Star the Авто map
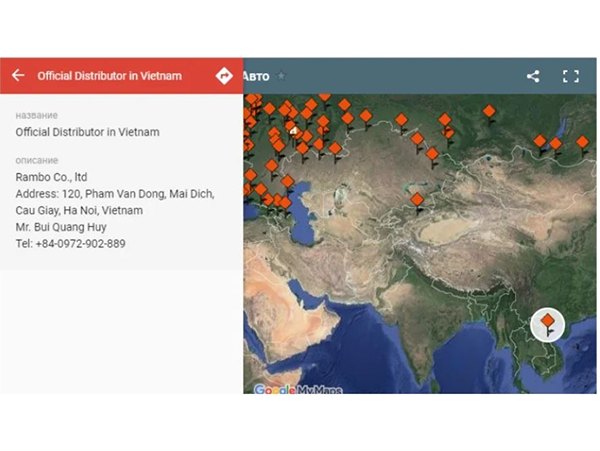Image resolution: width=600 pixels, height=451 pixels. click(281, 76)
